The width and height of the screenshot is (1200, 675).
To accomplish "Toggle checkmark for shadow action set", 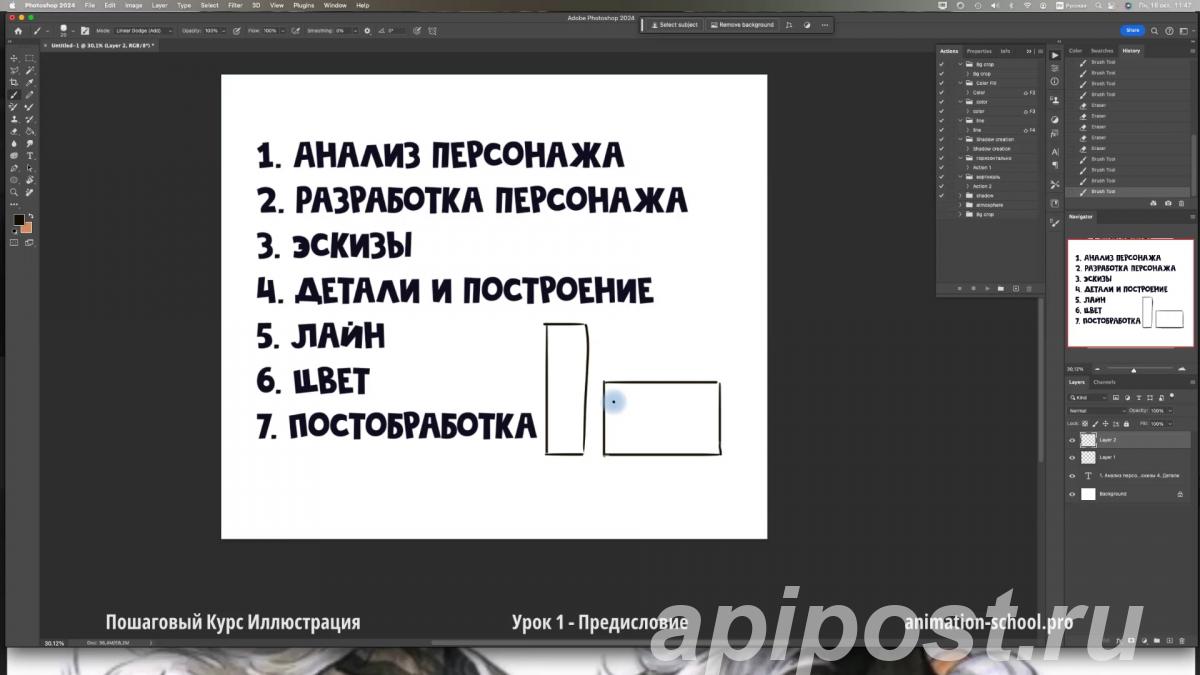I will click(941, 196).
